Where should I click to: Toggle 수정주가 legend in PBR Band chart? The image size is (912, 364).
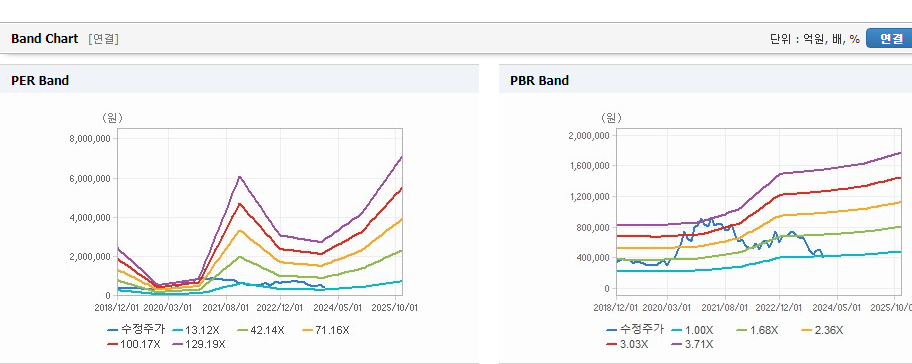(634, 330)
